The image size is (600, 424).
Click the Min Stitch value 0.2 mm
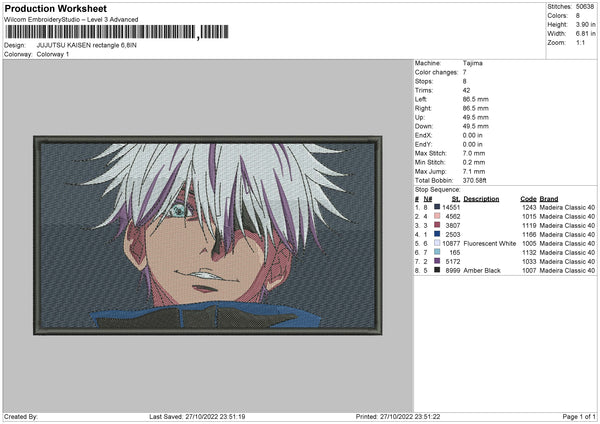click(x=474, y=162)
